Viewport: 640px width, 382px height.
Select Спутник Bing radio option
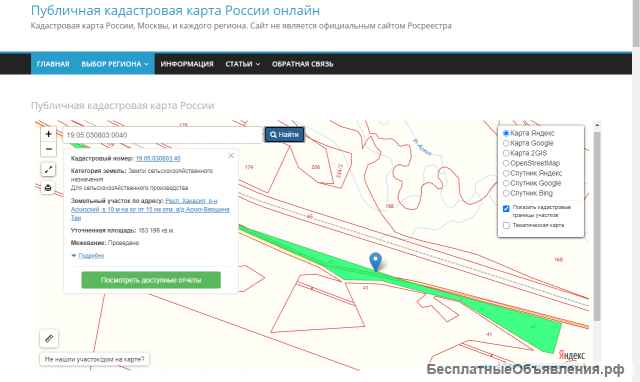(x=506, y=193)
